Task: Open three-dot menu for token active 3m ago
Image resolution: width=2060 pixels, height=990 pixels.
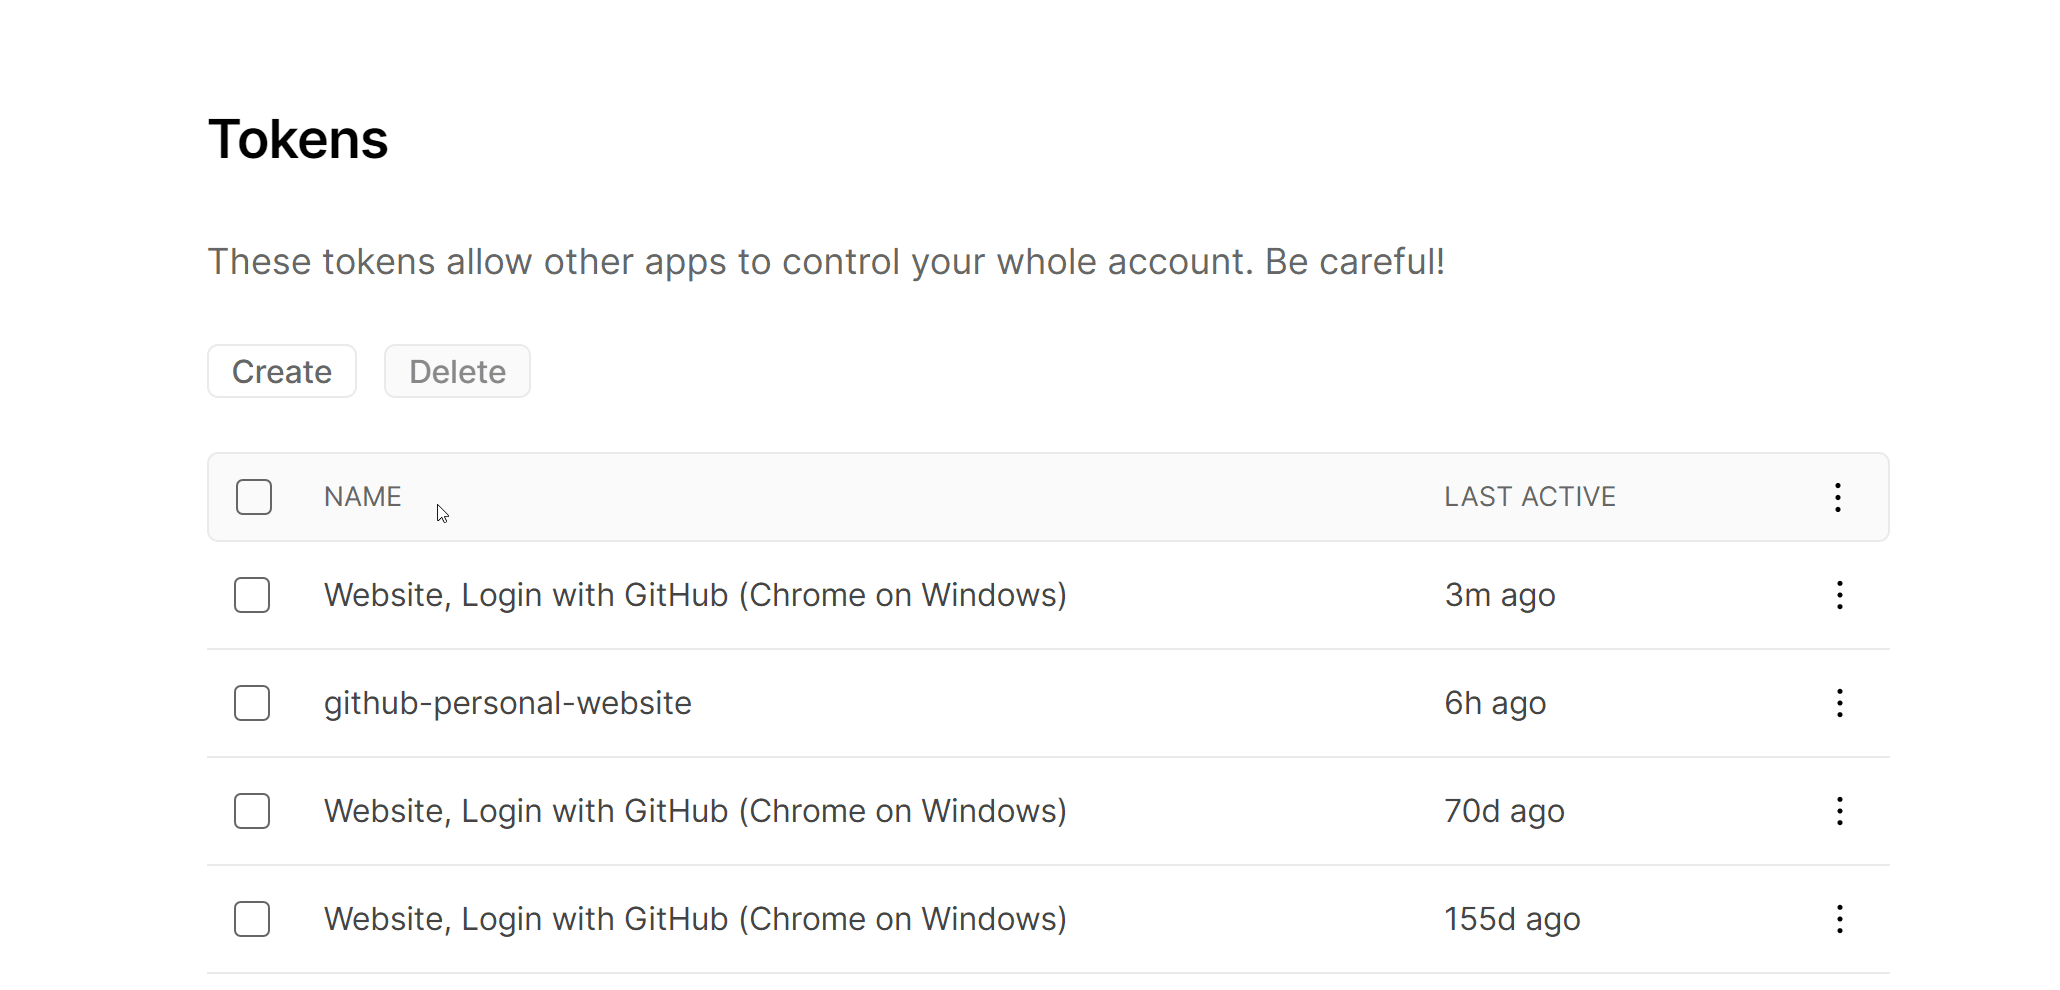Action: point(1839,595)
